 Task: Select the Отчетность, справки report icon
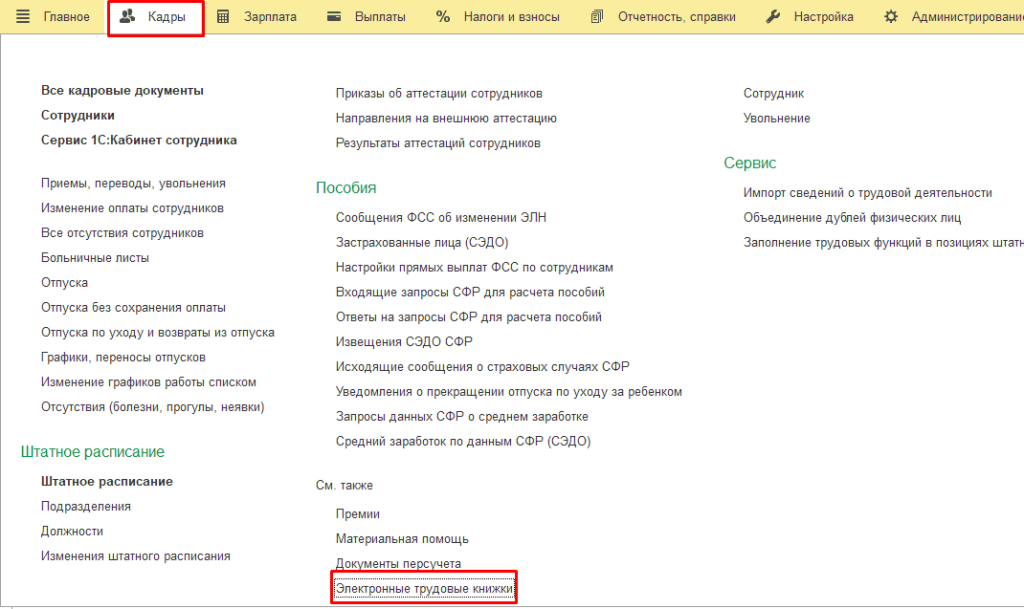597,15
